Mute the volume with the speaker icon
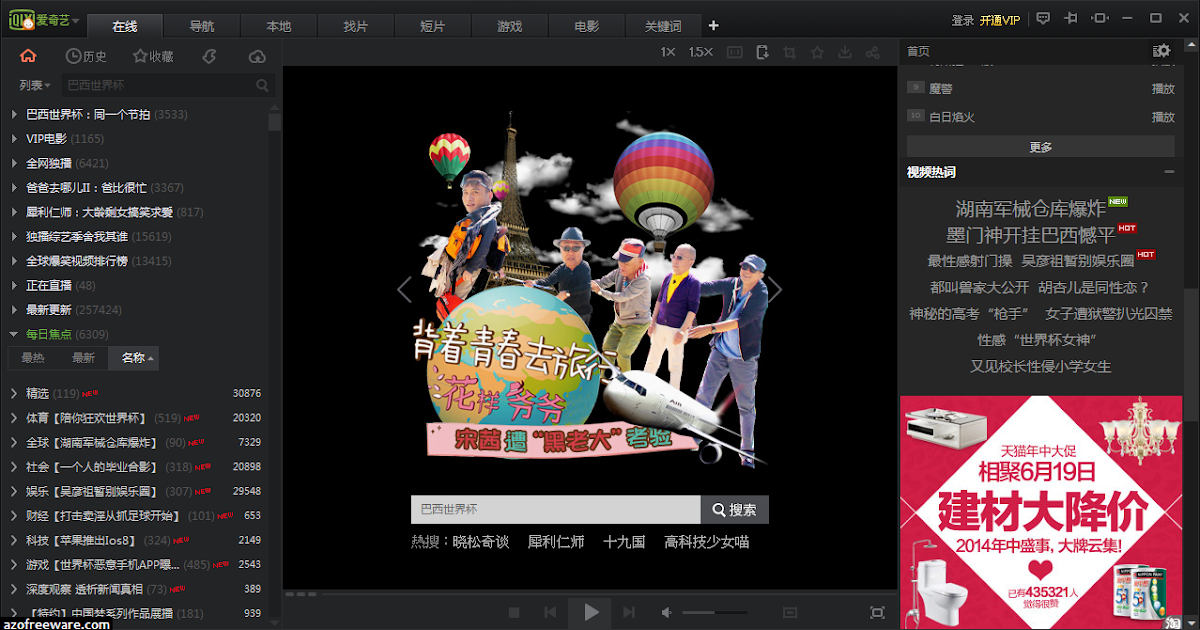This screenshot has width=1200, height=630. pos(665,612)
